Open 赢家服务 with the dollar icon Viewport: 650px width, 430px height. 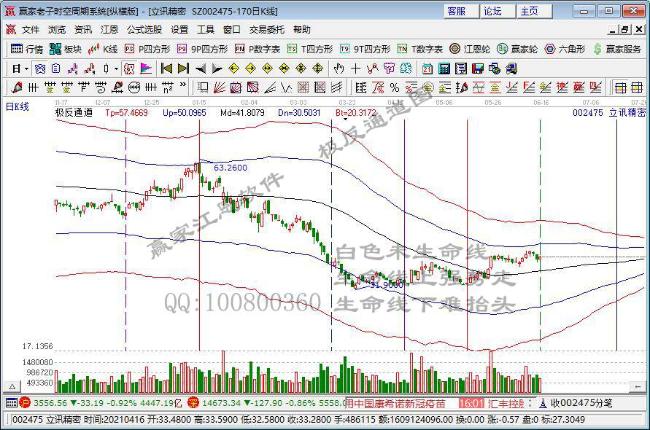617,49
